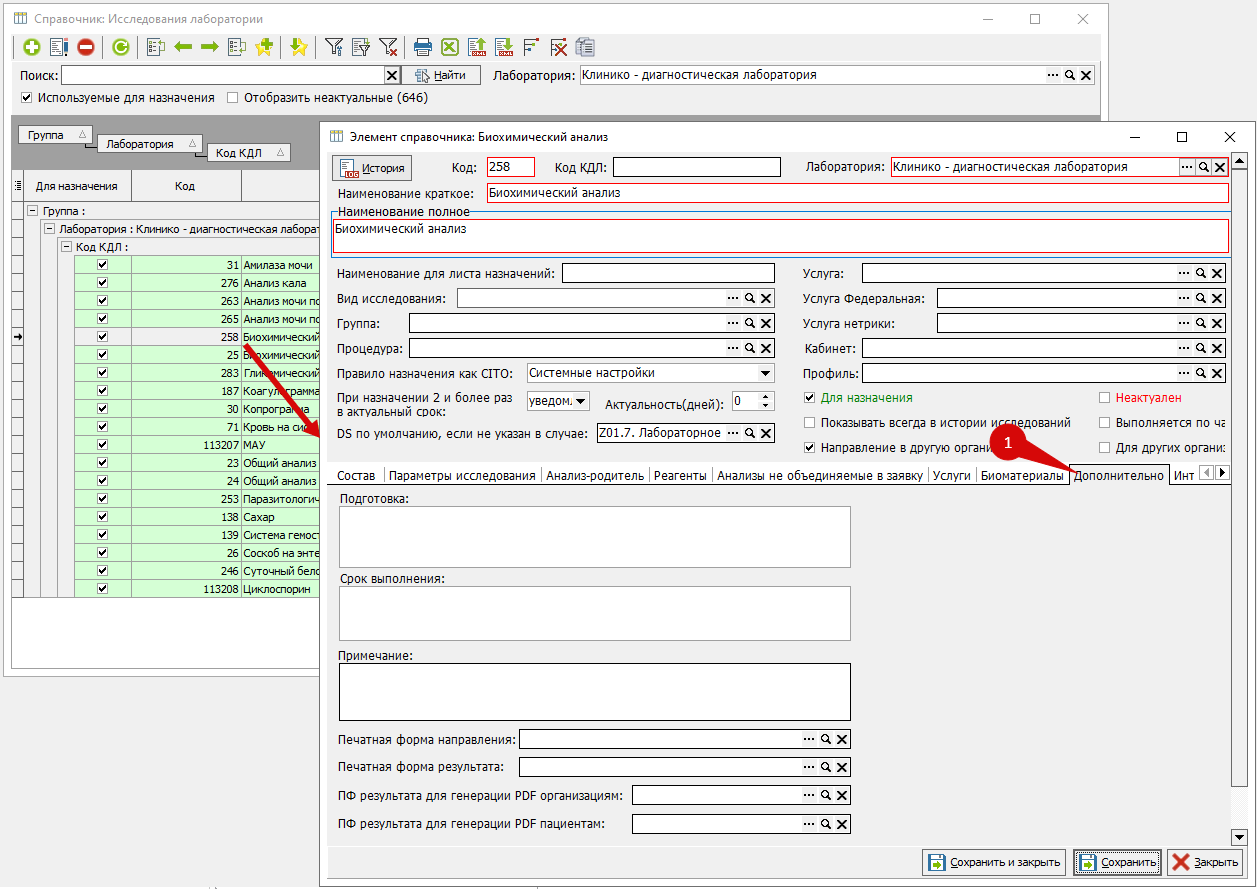Enable 'Отобразить неактуальные' checkbox
Screen dimensions: 1257x889
[x=233, y=98]
